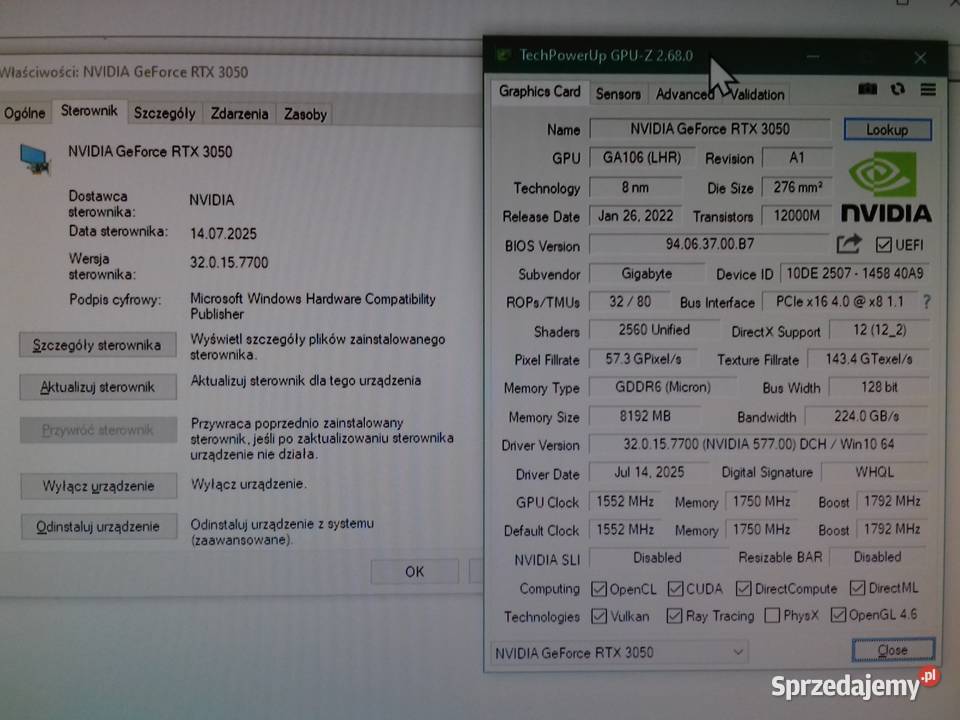Toggle the PhysX checkbox
The width and height of the screenshot is (960, 720).
pyautogui.click(x=773, y=616)
